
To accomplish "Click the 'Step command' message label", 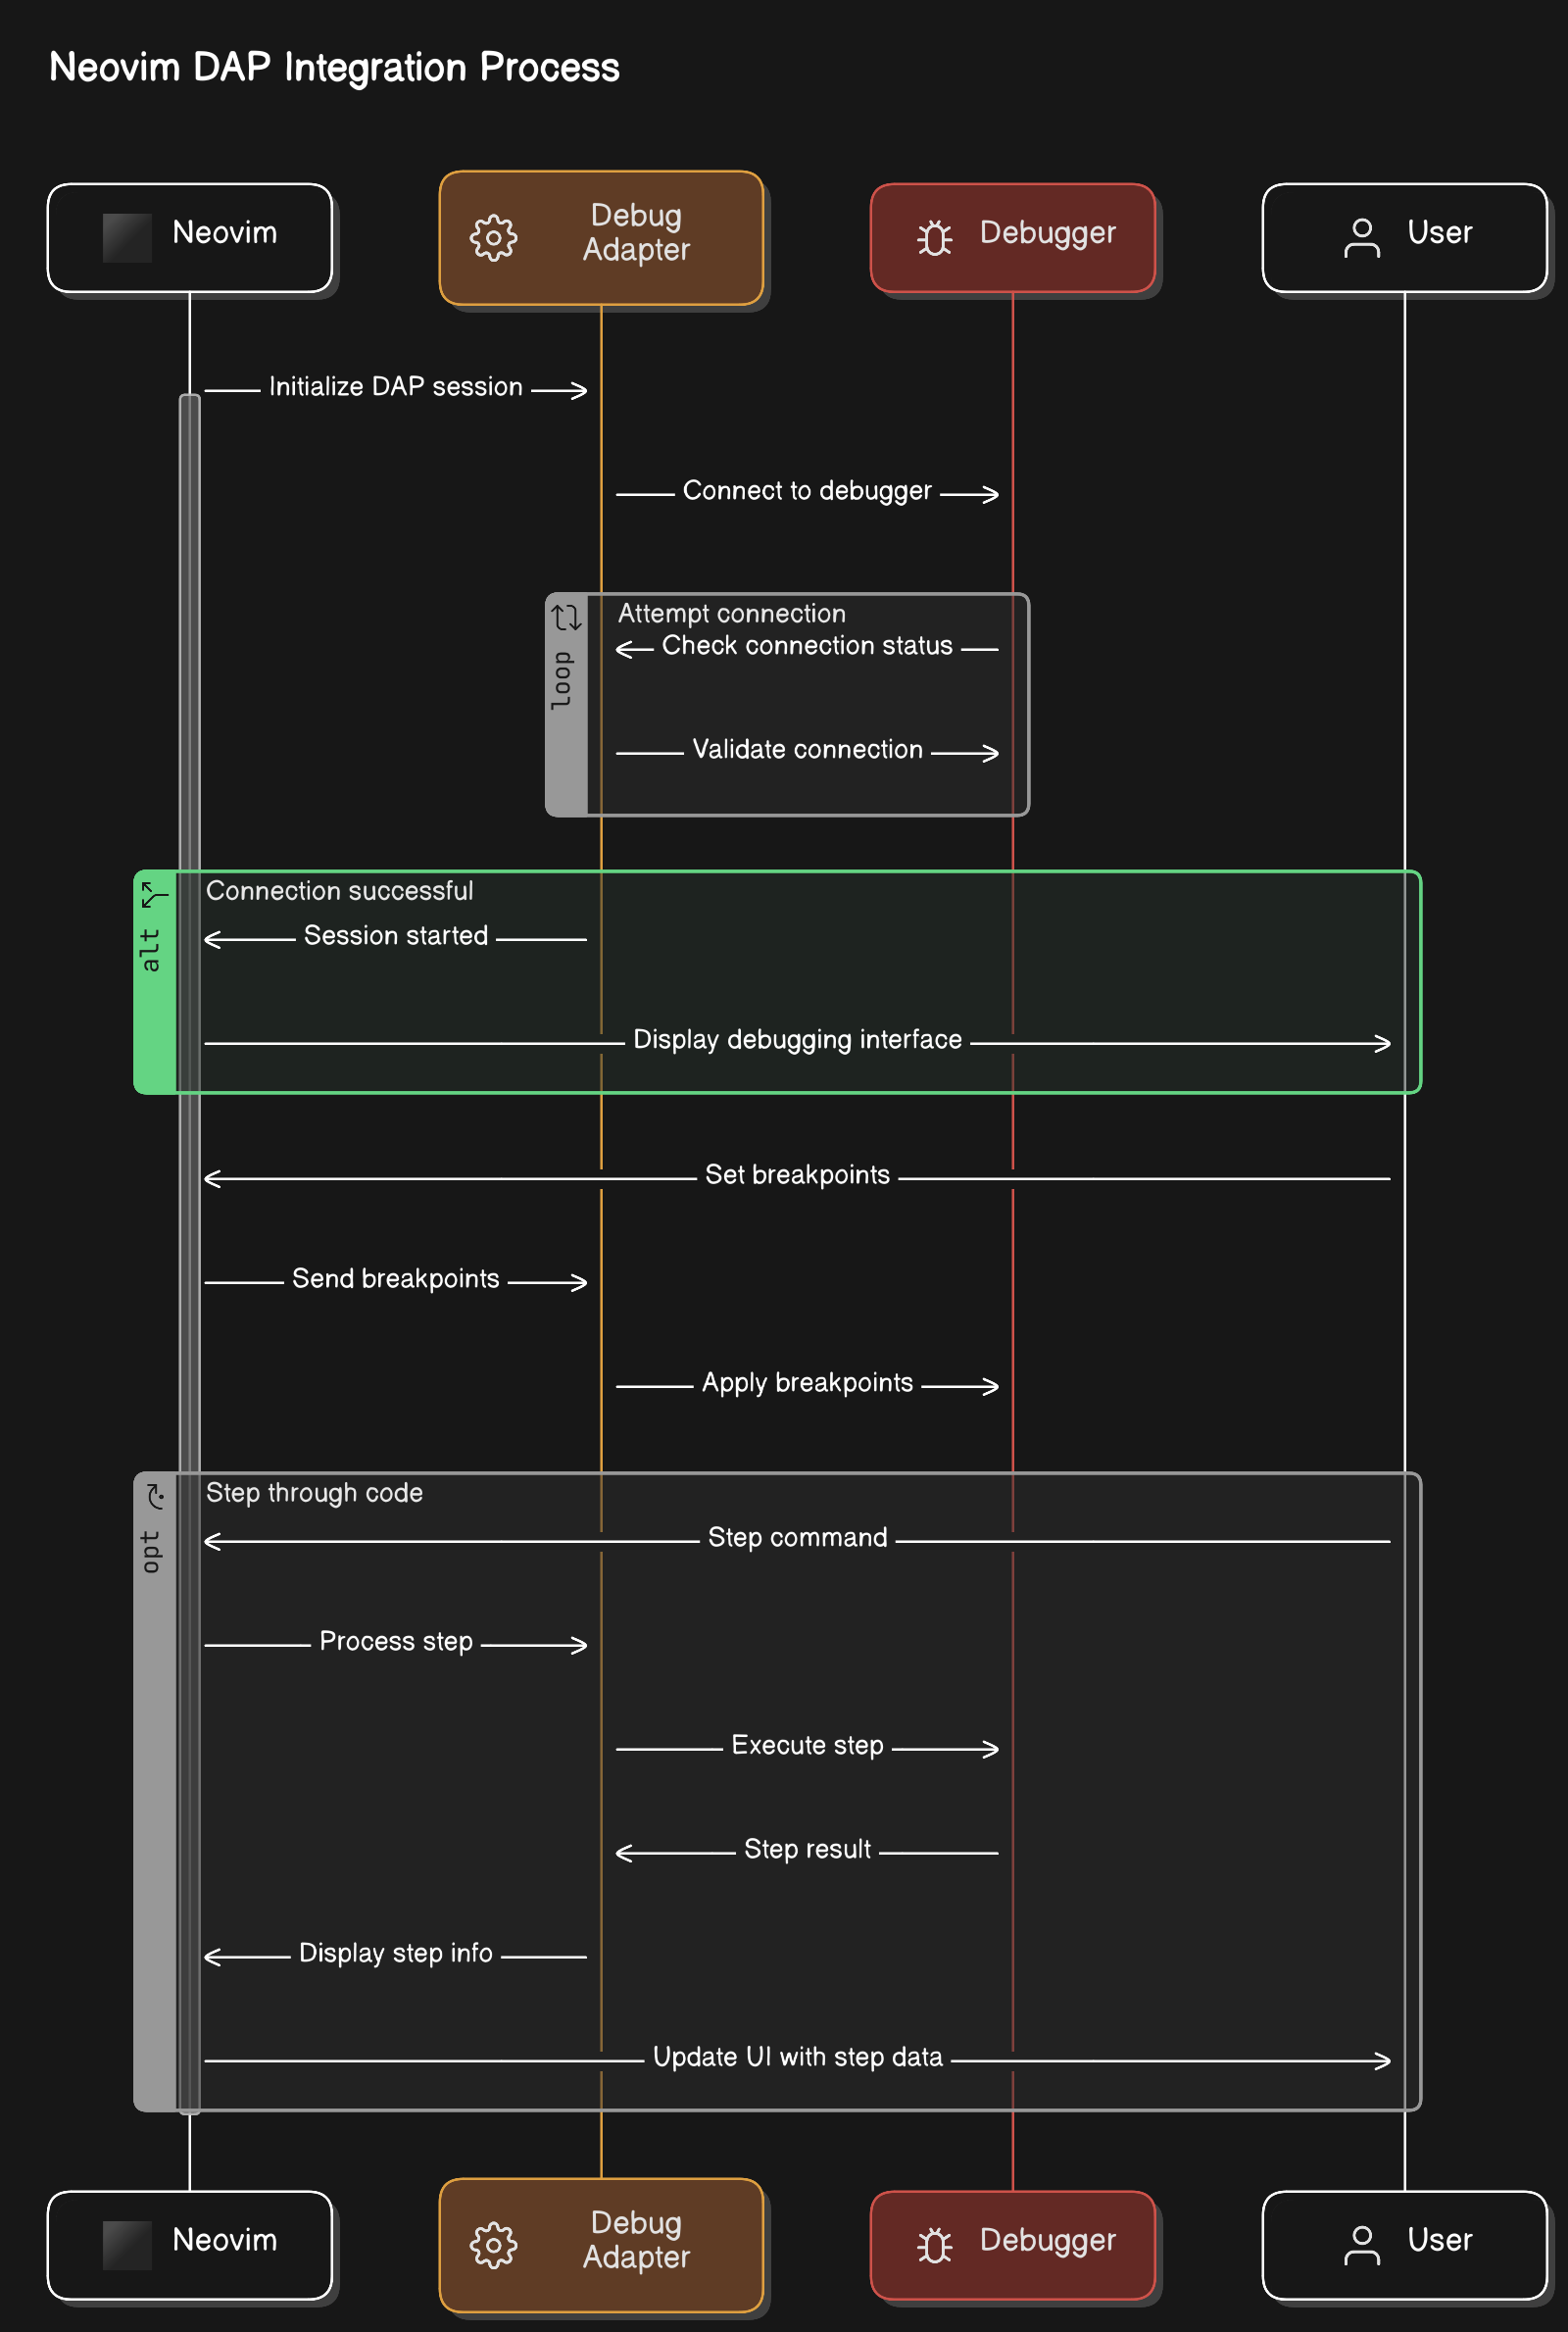I will (797, 1538).
